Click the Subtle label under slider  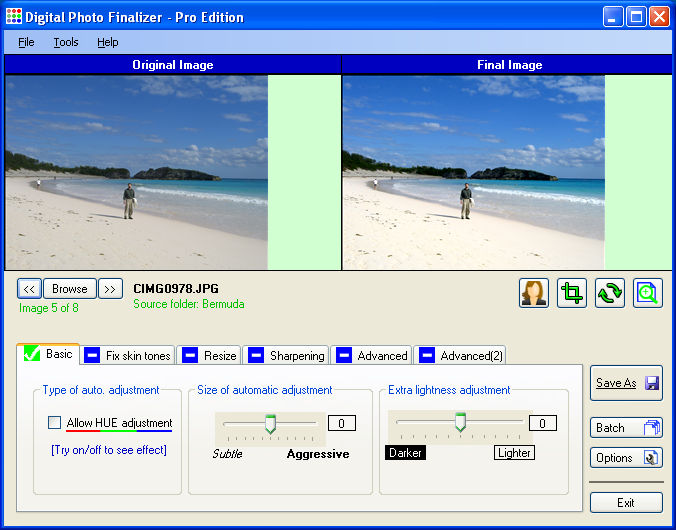tap(227, 454)
